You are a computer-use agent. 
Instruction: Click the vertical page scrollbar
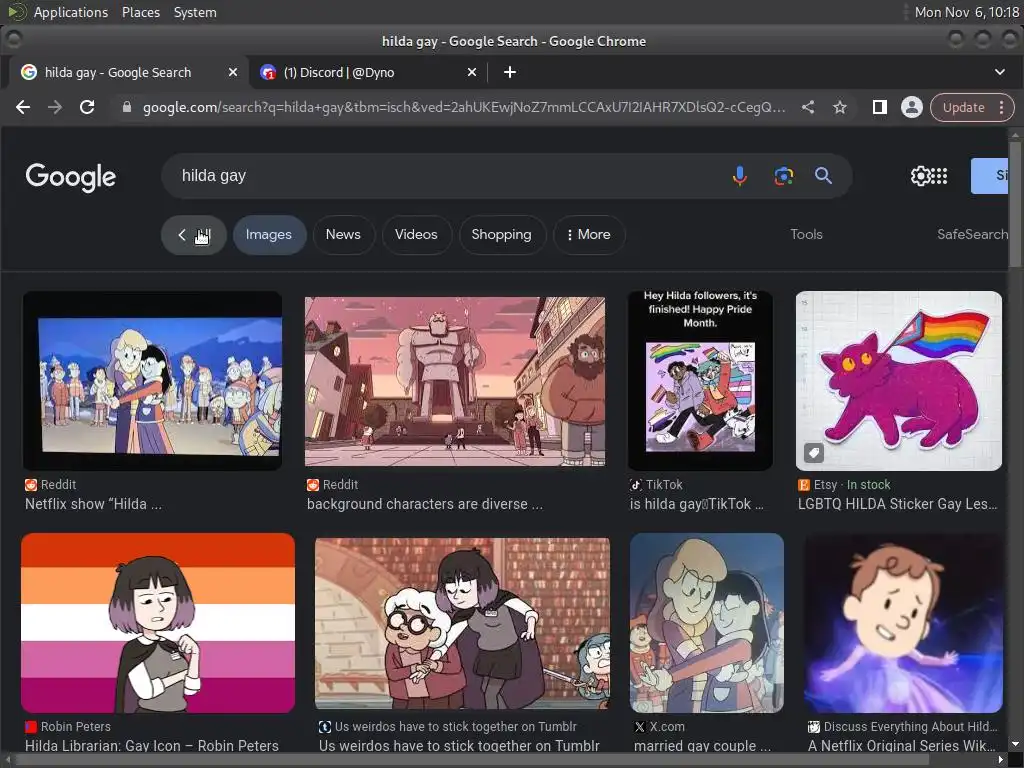(x=1014, y=202)
